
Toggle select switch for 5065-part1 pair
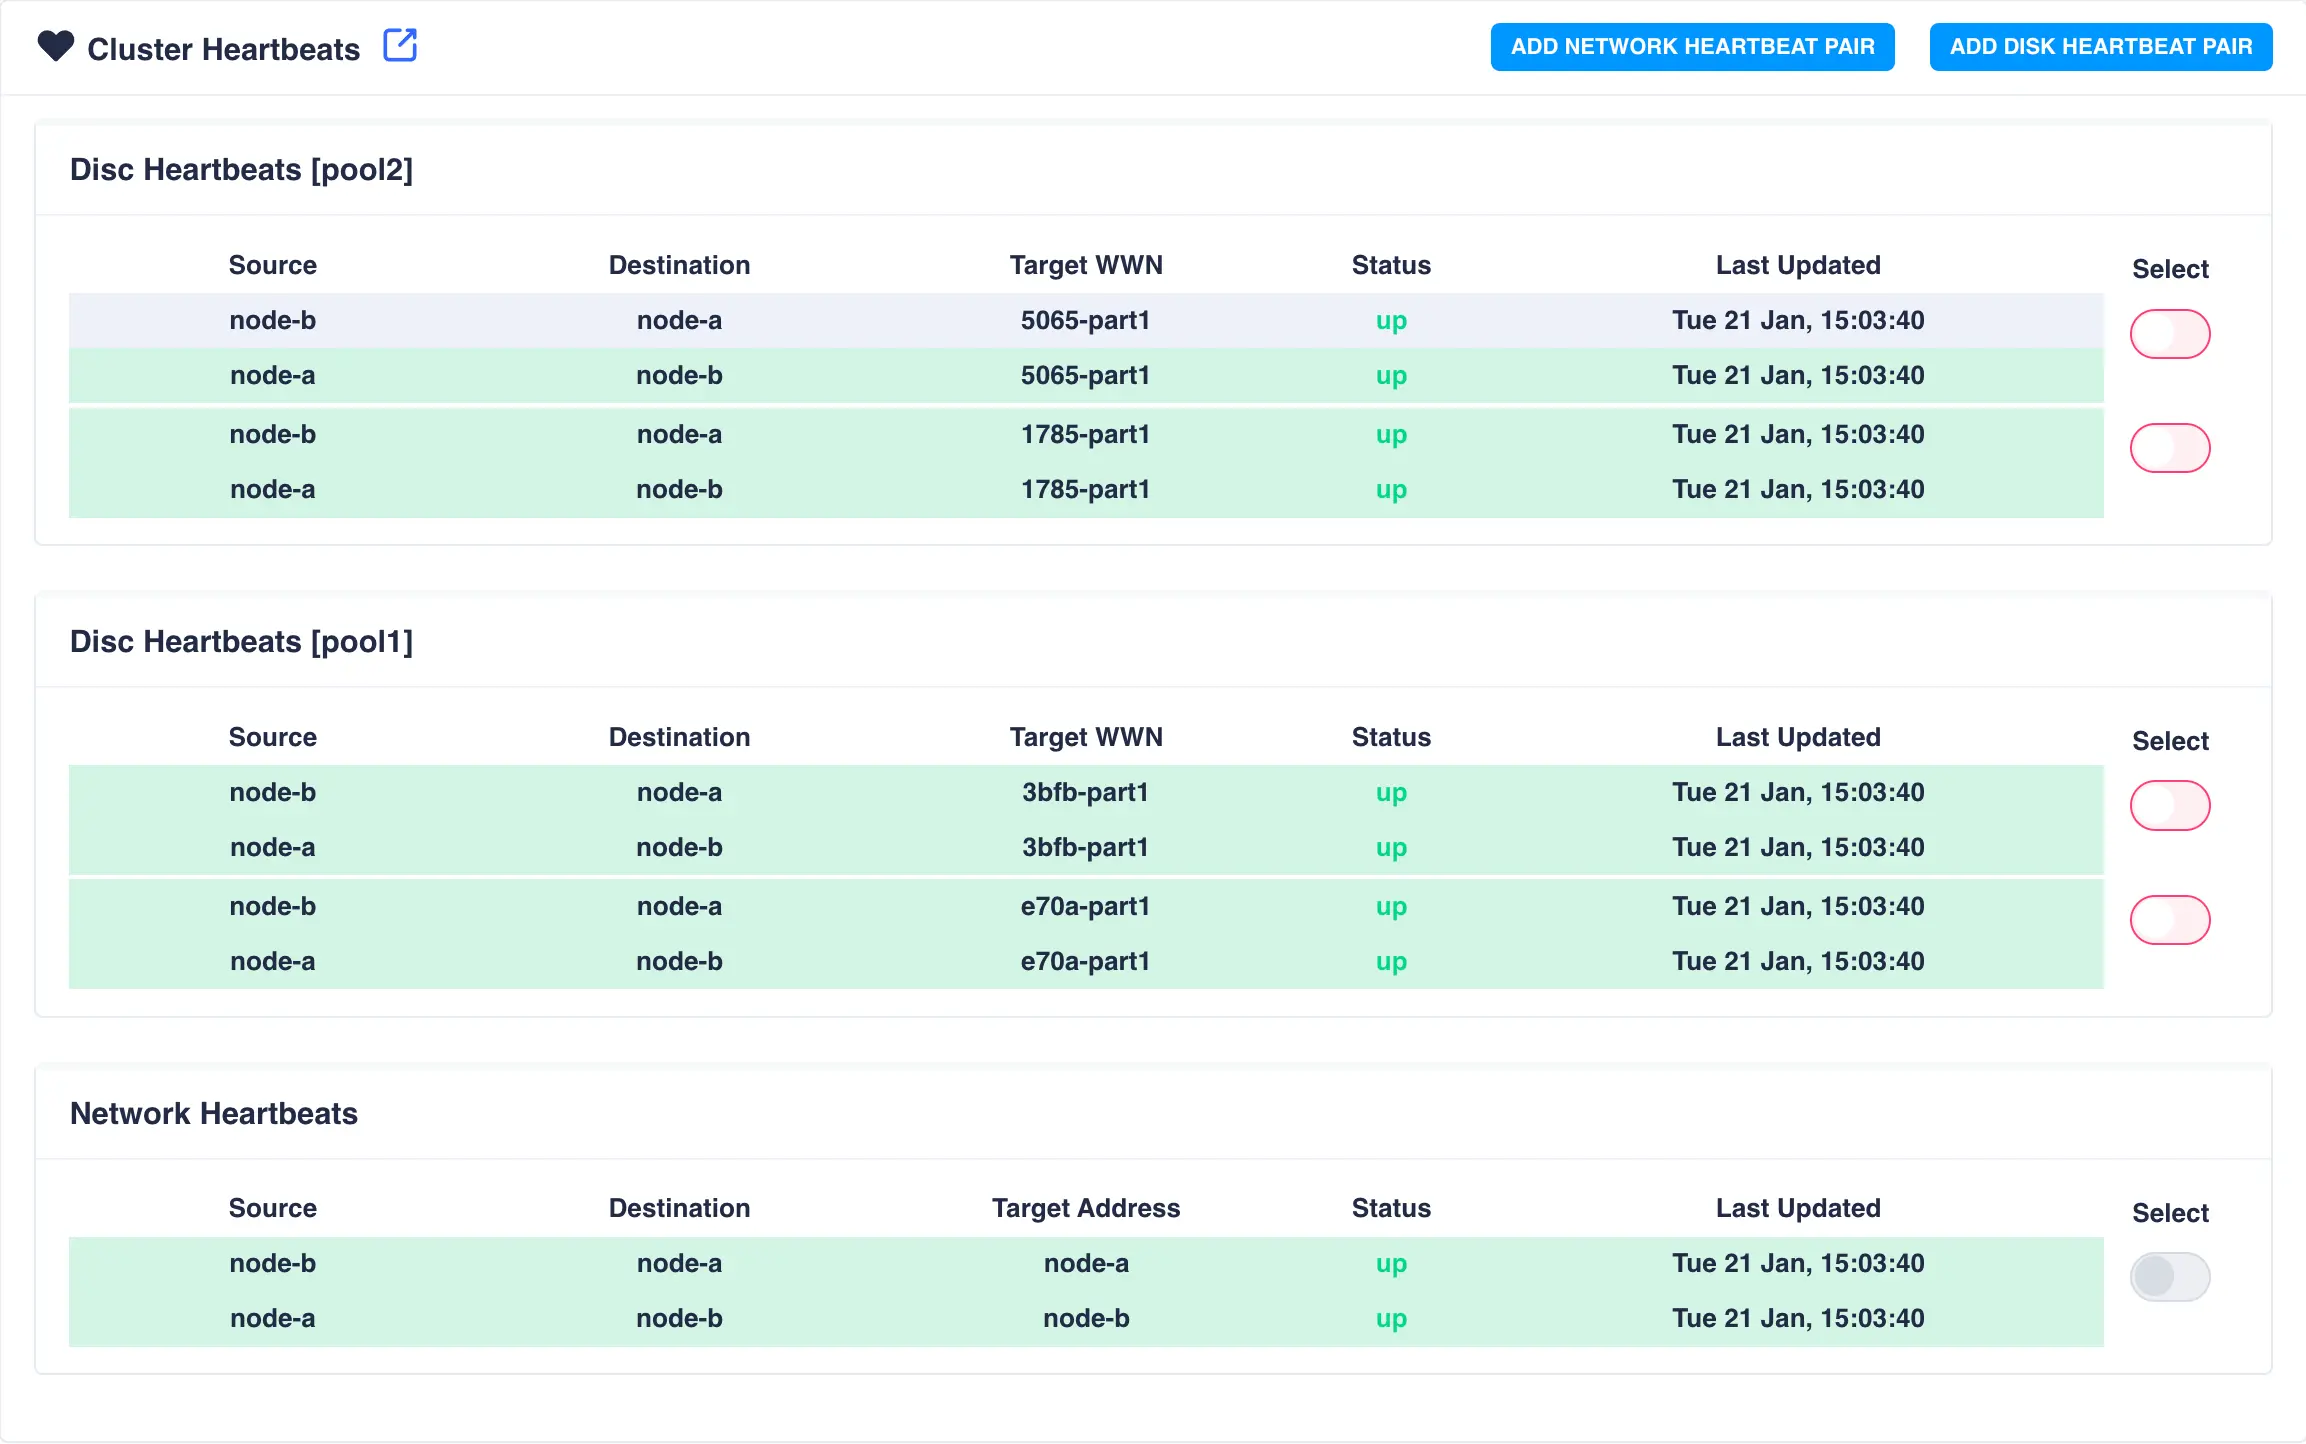tap(2169, 334)
